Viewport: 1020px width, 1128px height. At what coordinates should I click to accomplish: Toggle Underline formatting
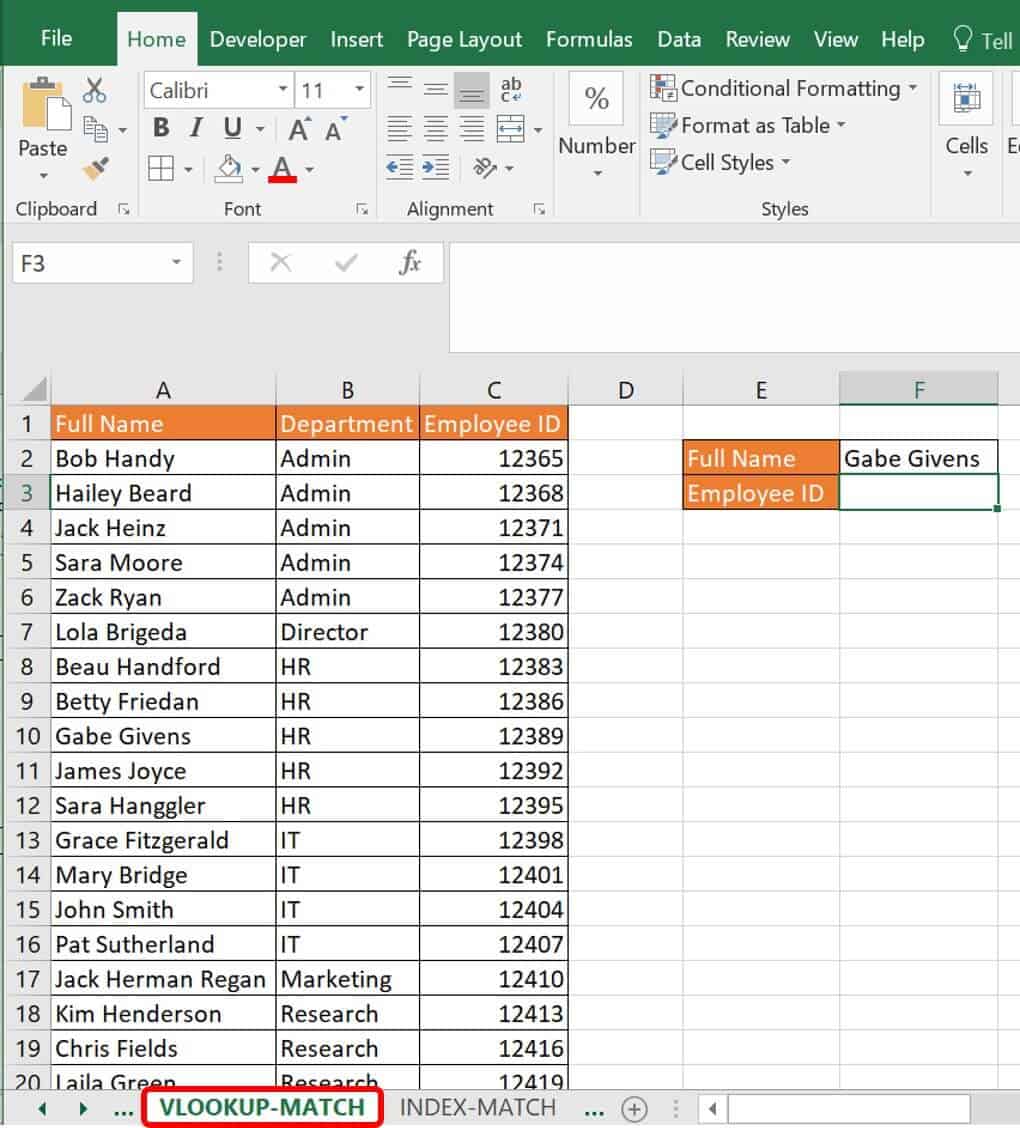click(232, 129)
